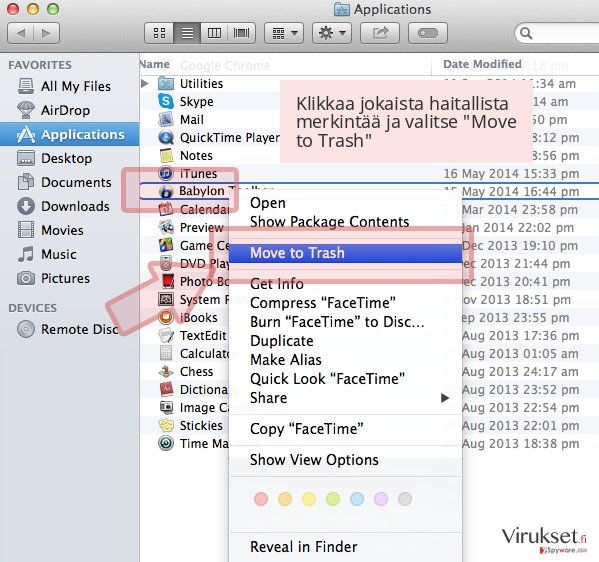Open All My Files in sidebar
This screenshot has height=562, width=599.
[x=70, y=86]
